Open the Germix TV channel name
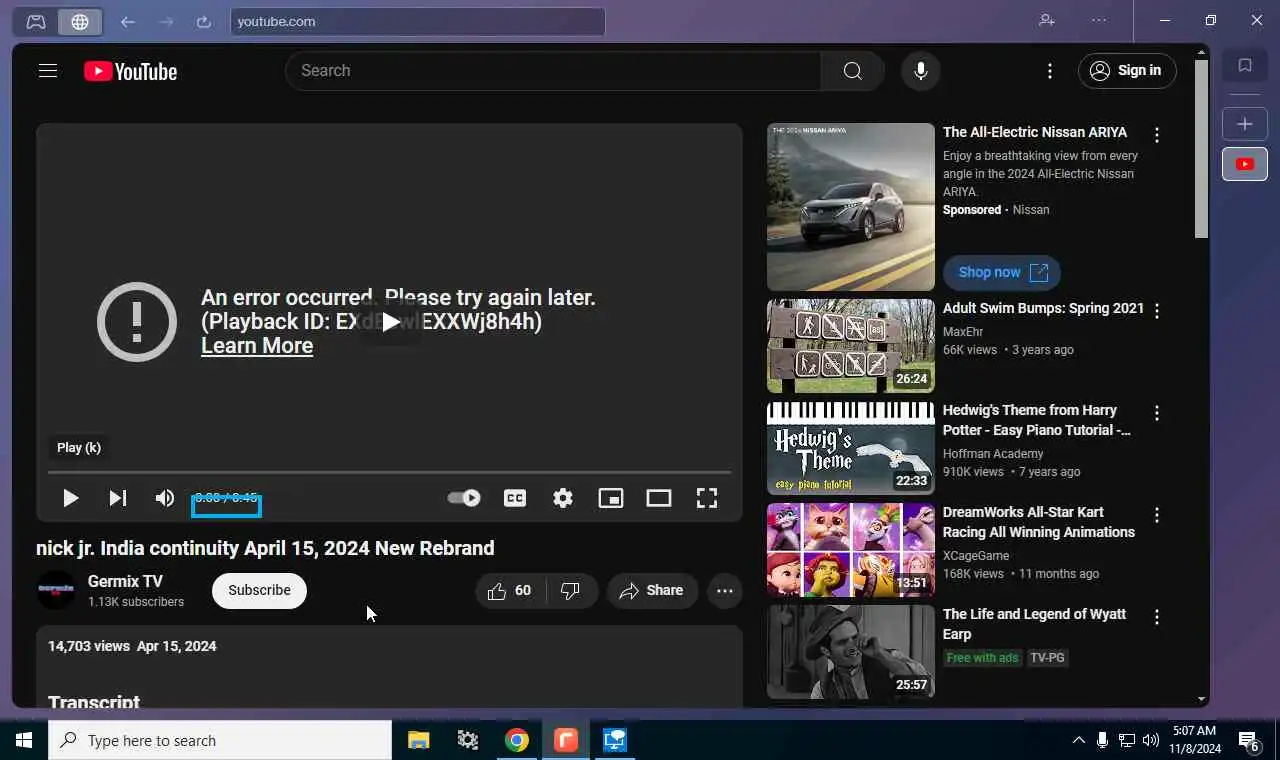1280x760 pixels. pyautogui.click(x=125, y=581)
